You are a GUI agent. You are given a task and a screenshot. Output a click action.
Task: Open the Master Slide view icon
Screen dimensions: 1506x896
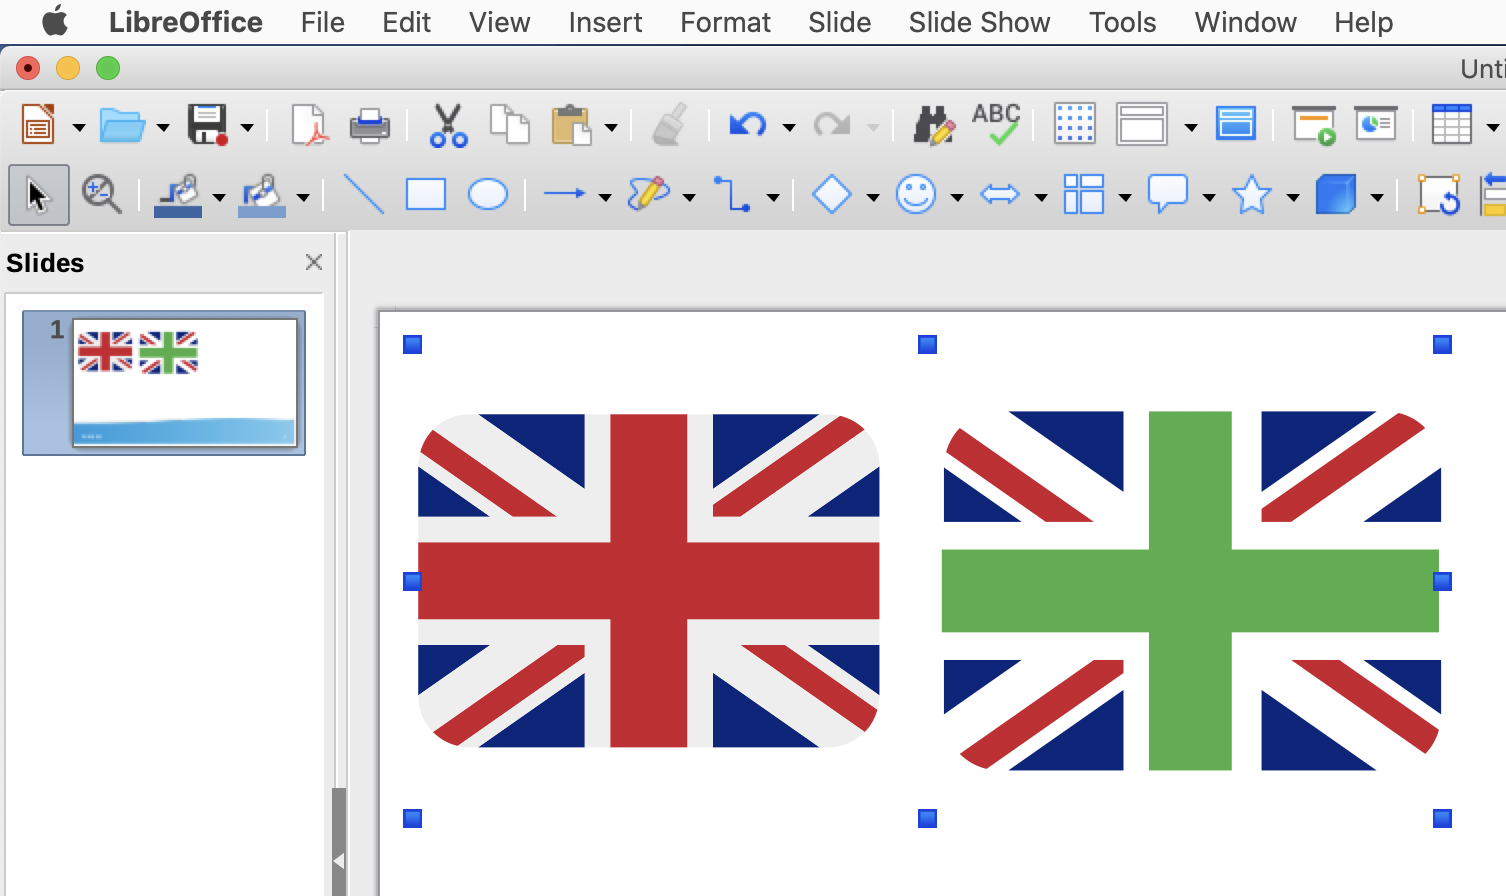click(1236, 125)
